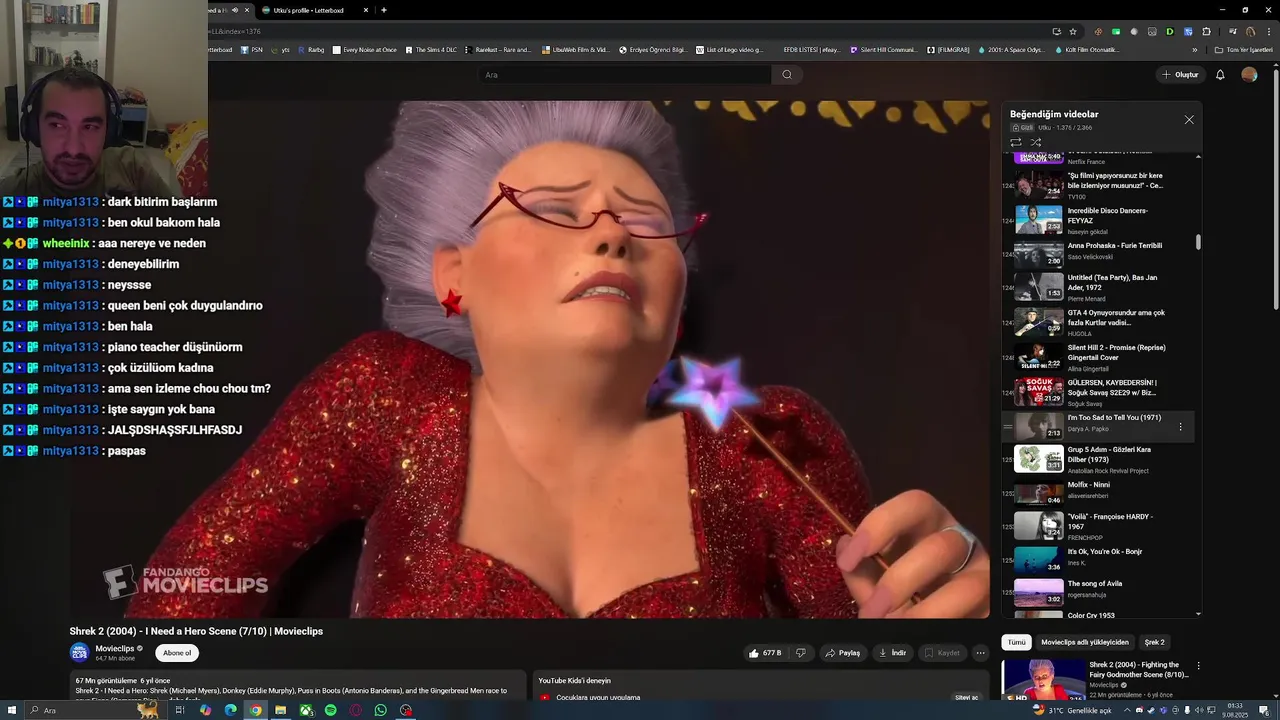Click the Shrek 2 I Need a Hero video title
The image size is (1280, 720).
[196, 631]
